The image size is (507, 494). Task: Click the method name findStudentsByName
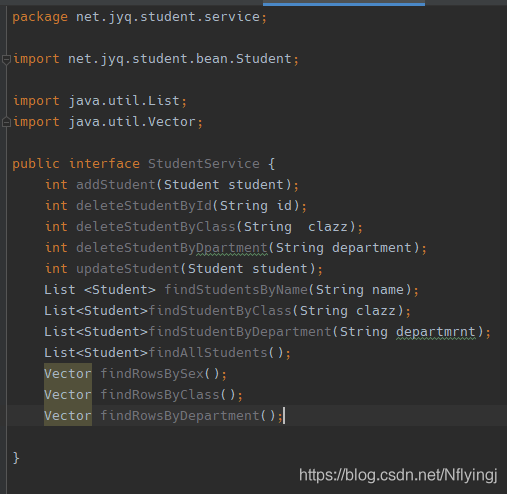236,290
